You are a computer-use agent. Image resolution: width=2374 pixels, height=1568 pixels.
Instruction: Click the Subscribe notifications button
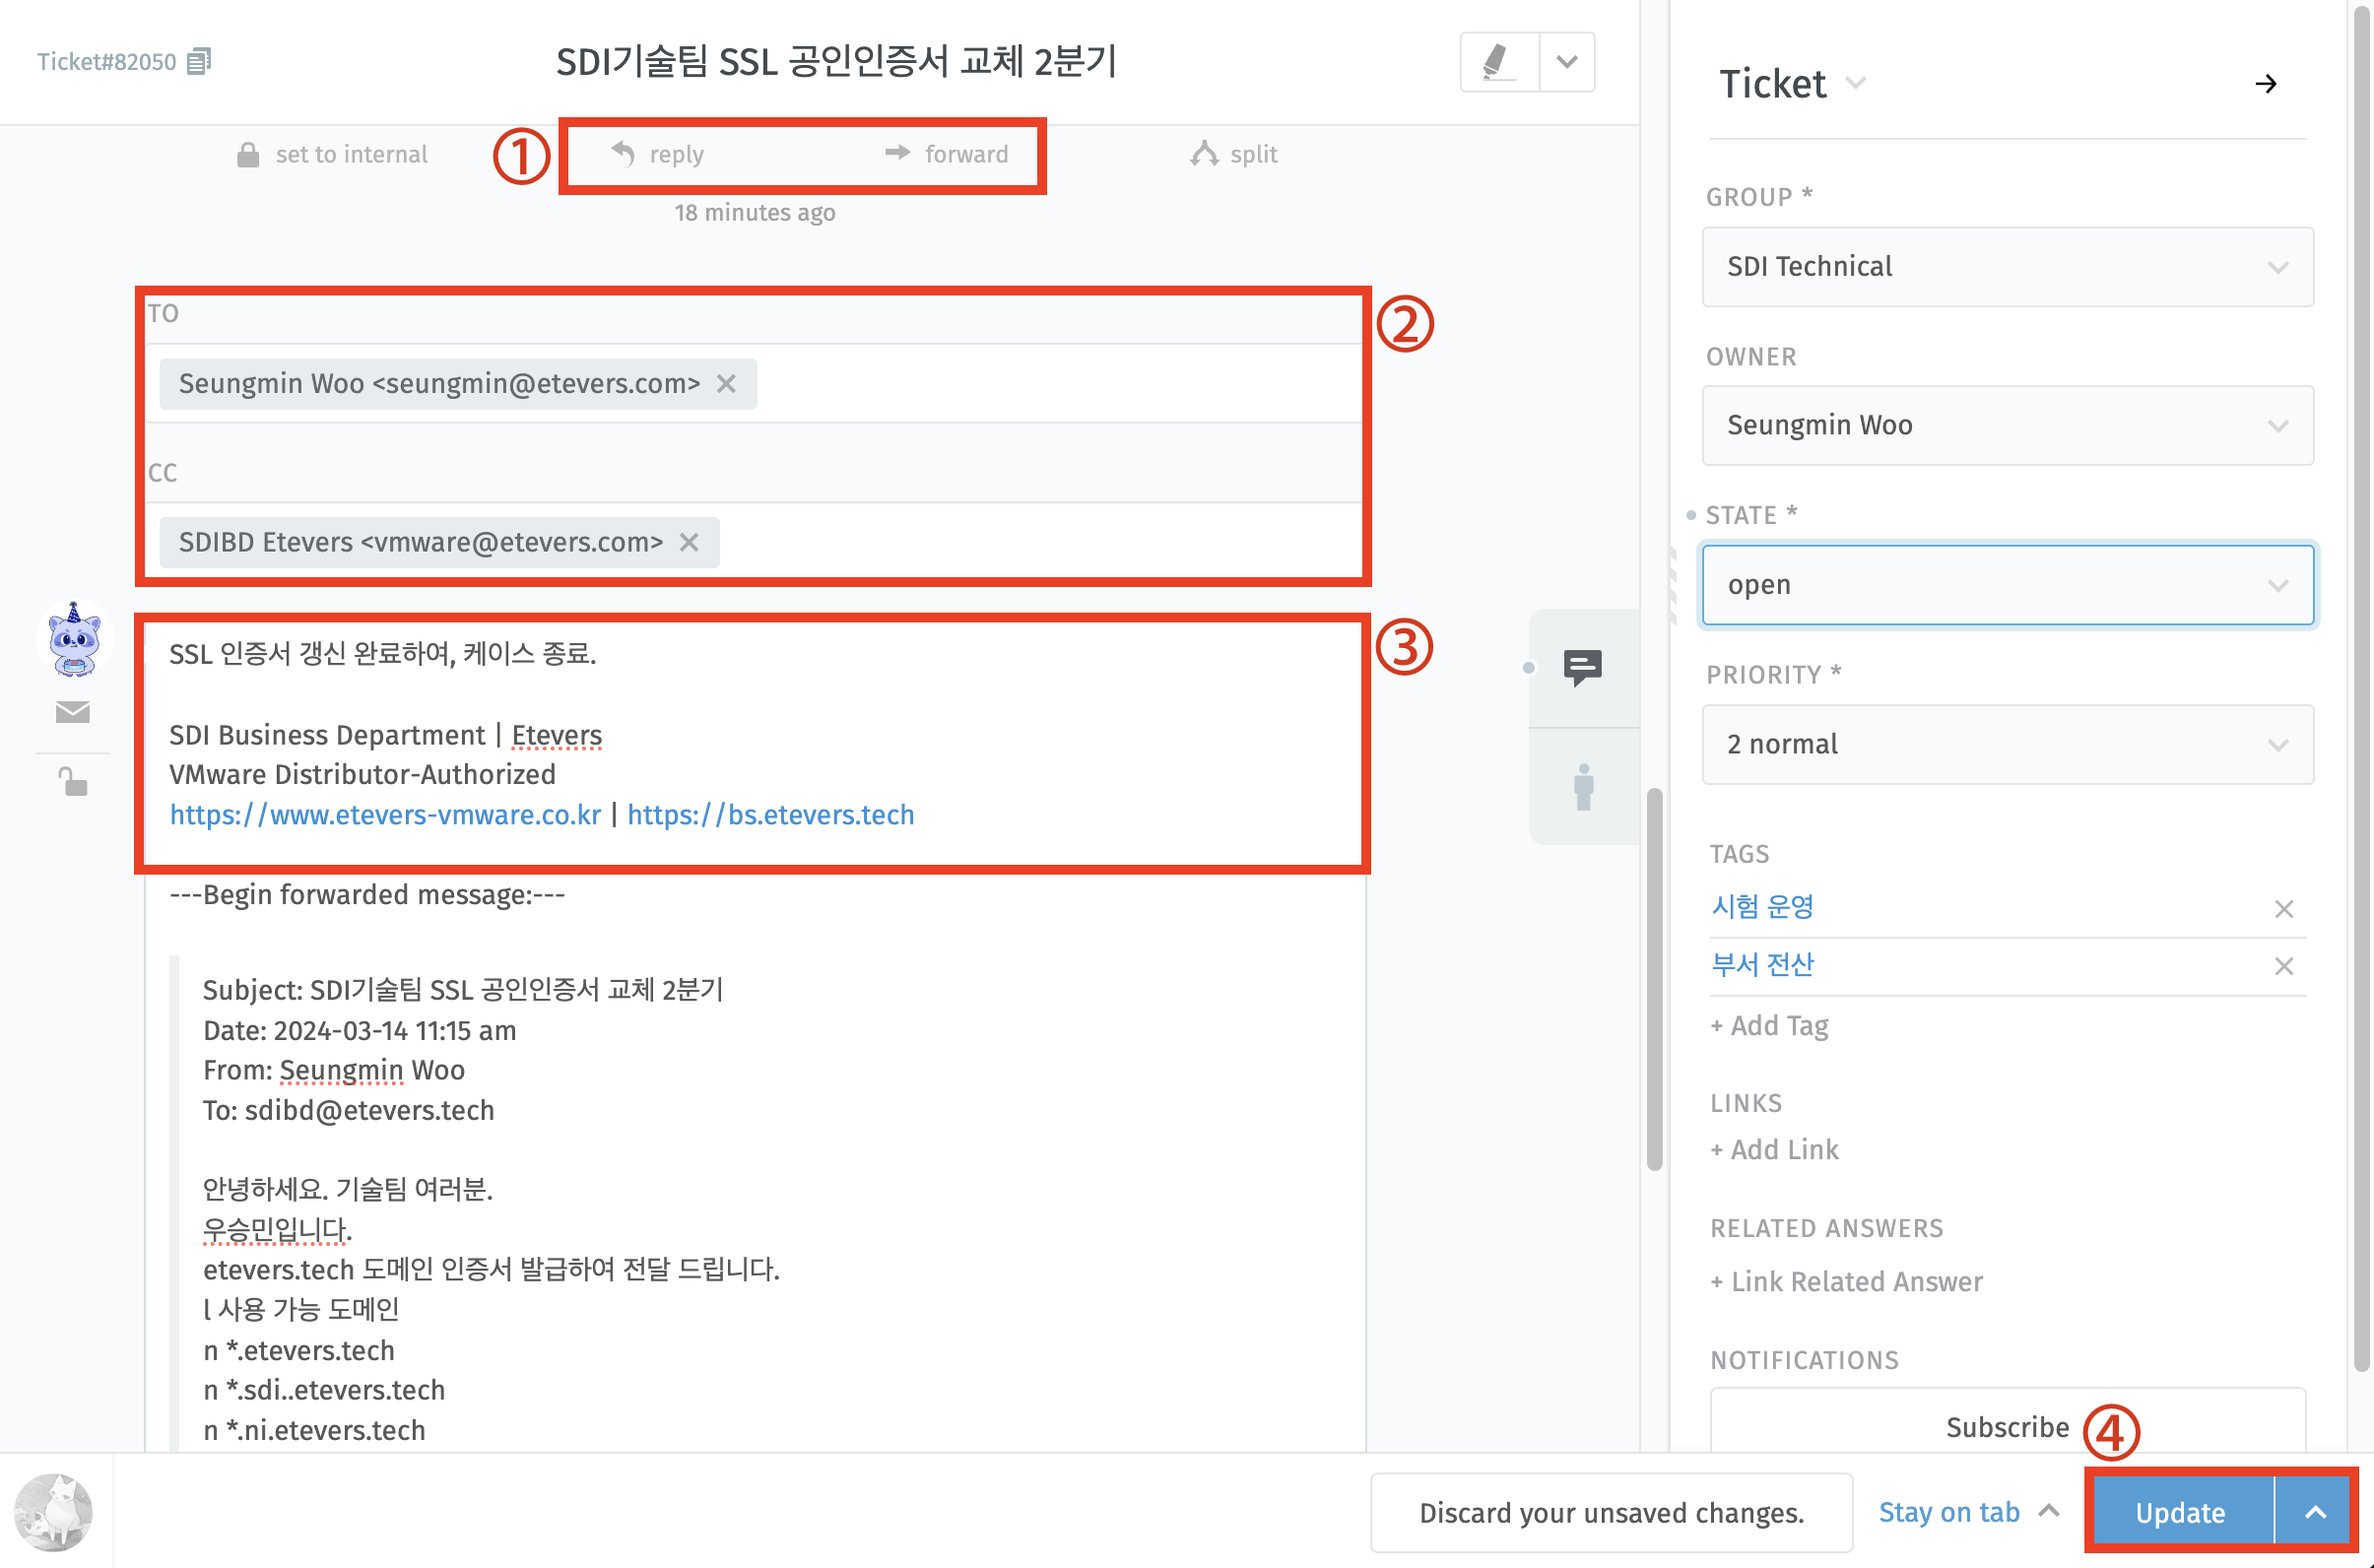coord(2007,1426)
